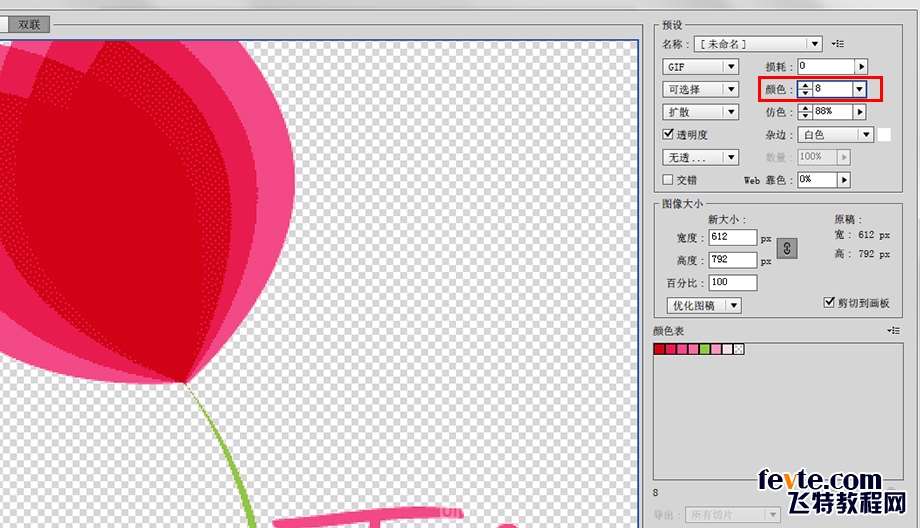Open the GIF file format dropdown
920x528 pixels.
pos(701,67)
